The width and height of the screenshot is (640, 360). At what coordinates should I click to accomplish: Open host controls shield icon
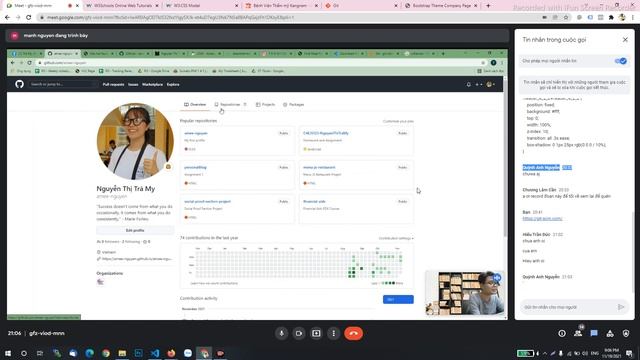[626, 333]
